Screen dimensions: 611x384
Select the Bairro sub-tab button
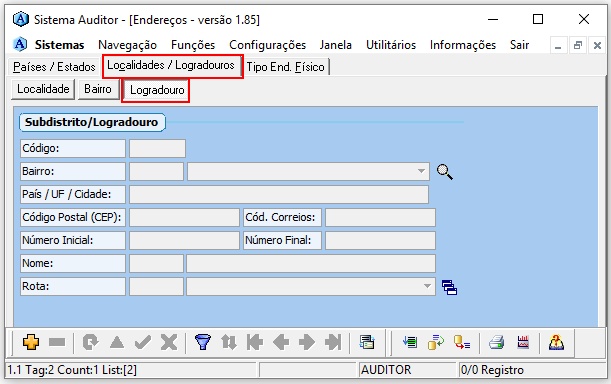pos(98,89)
